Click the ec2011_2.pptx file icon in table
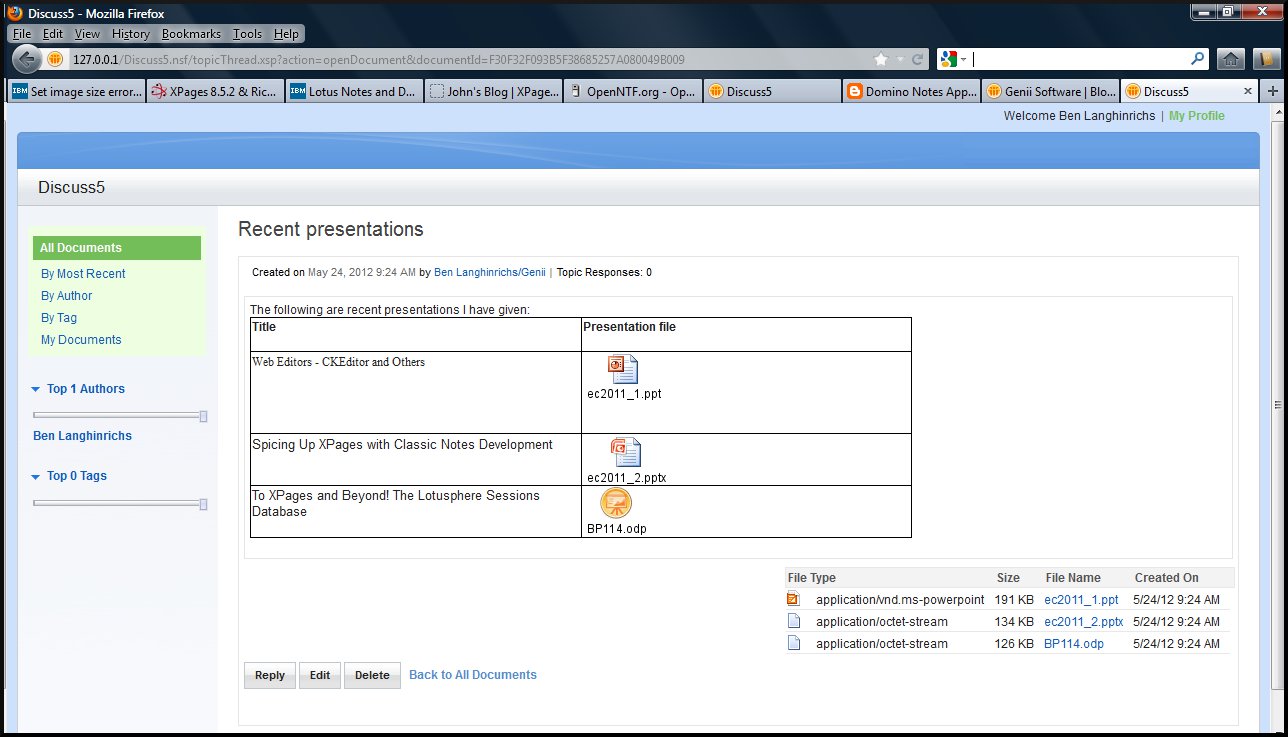Viewport: 1288px width, 737px height. click(x=626, y=453)
